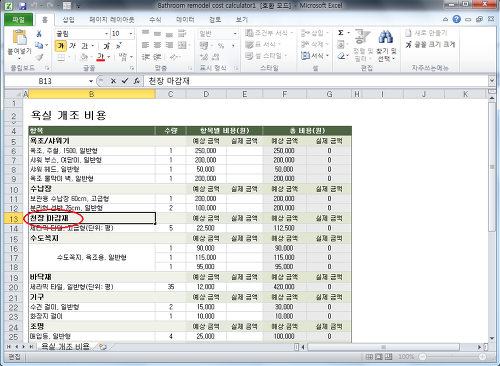Open number format dropdown (일반)
The width and height of the screenshot is (500, 366).
tap(235, 34)
